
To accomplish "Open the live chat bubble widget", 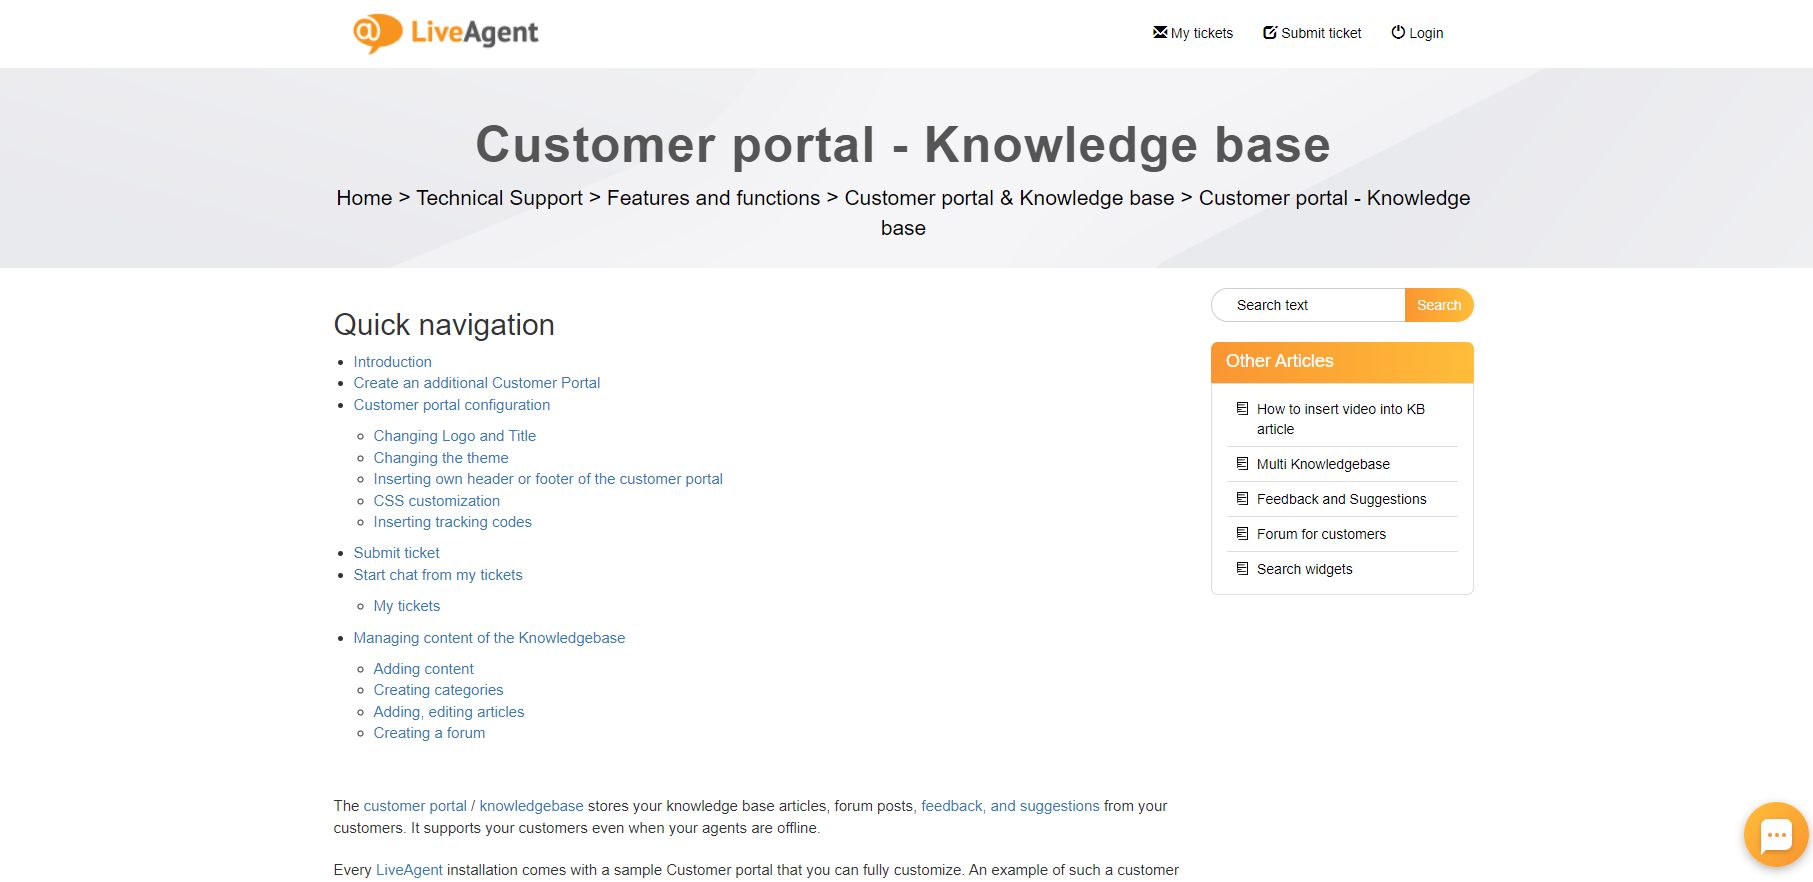I will (1775, 834).
